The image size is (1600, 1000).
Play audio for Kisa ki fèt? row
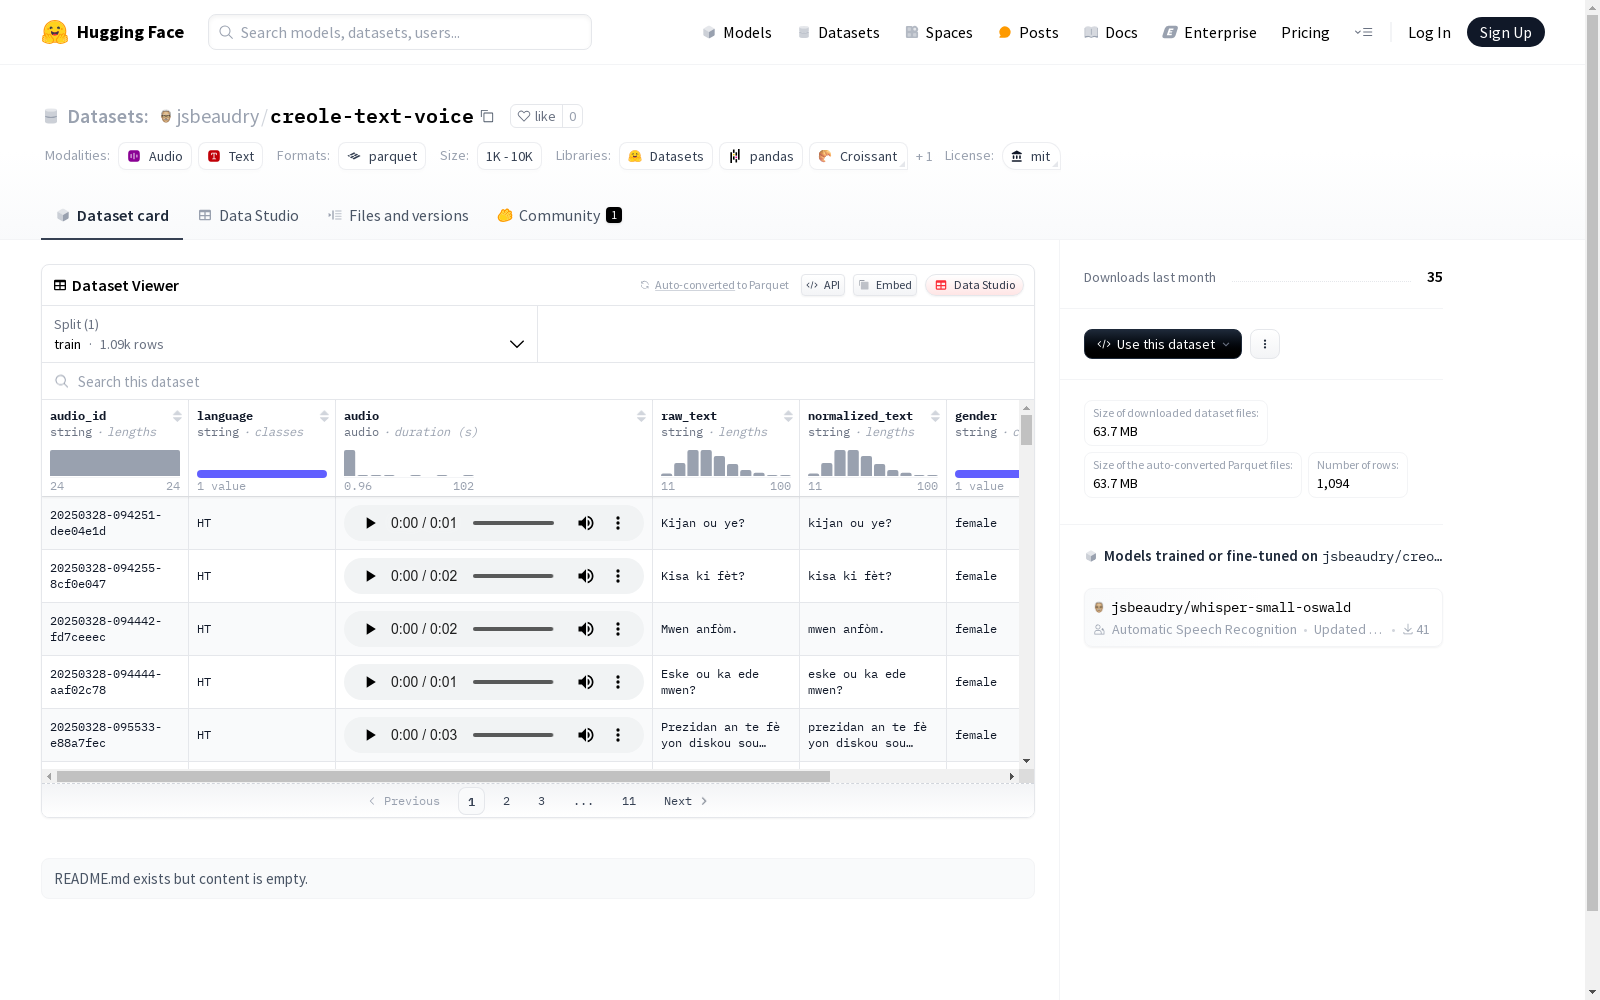(371, 576)
